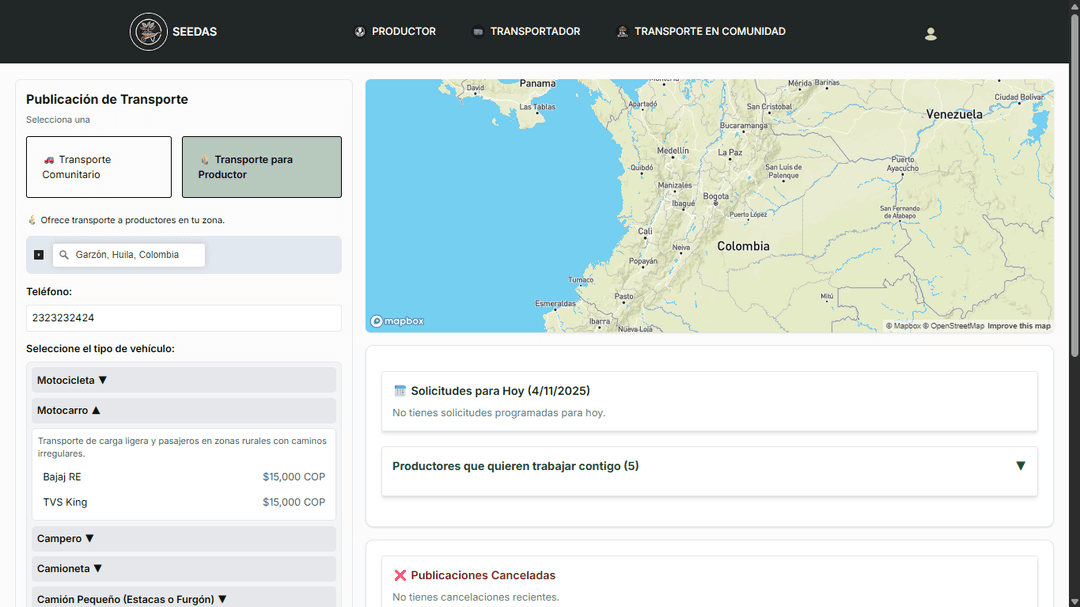Expand the Motocicleta vehicle section
1080x607 pixels.
click(x=184, y=380)
